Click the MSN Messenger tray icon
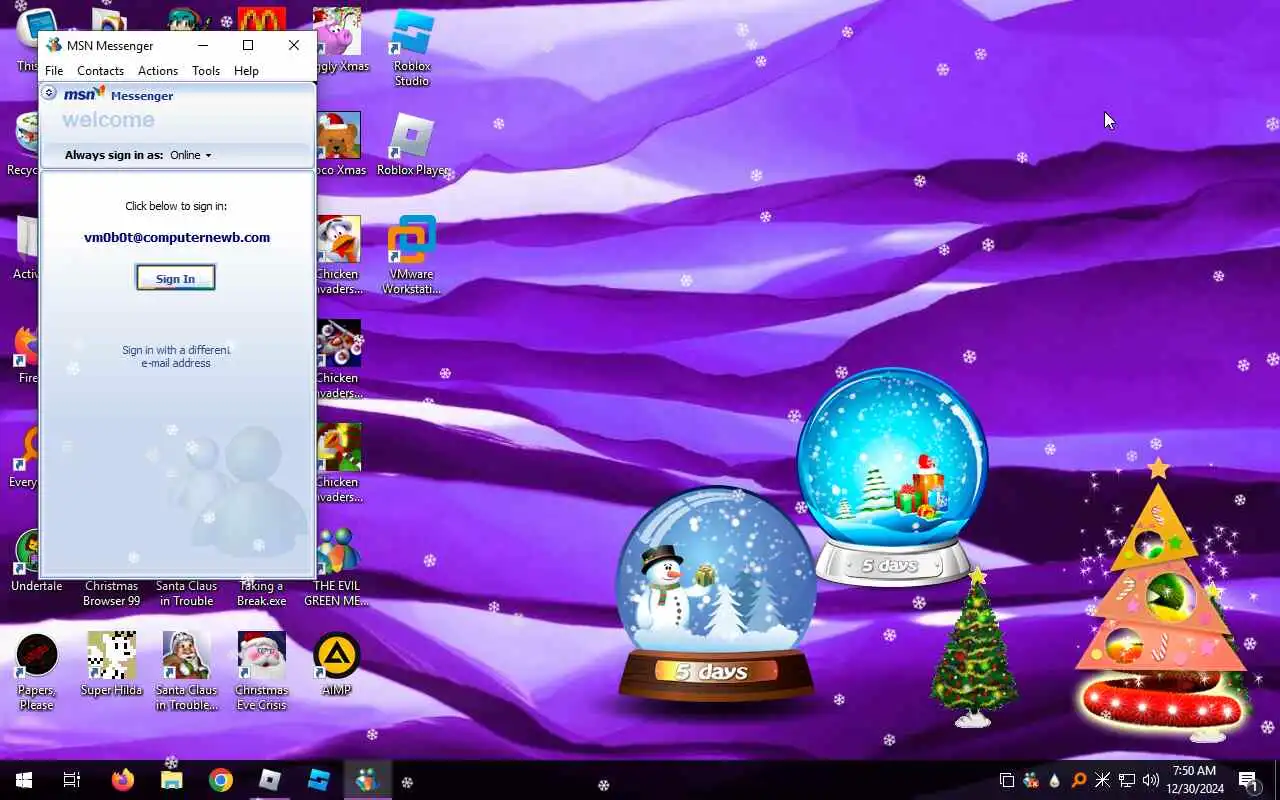 [x=1031, y=780]
